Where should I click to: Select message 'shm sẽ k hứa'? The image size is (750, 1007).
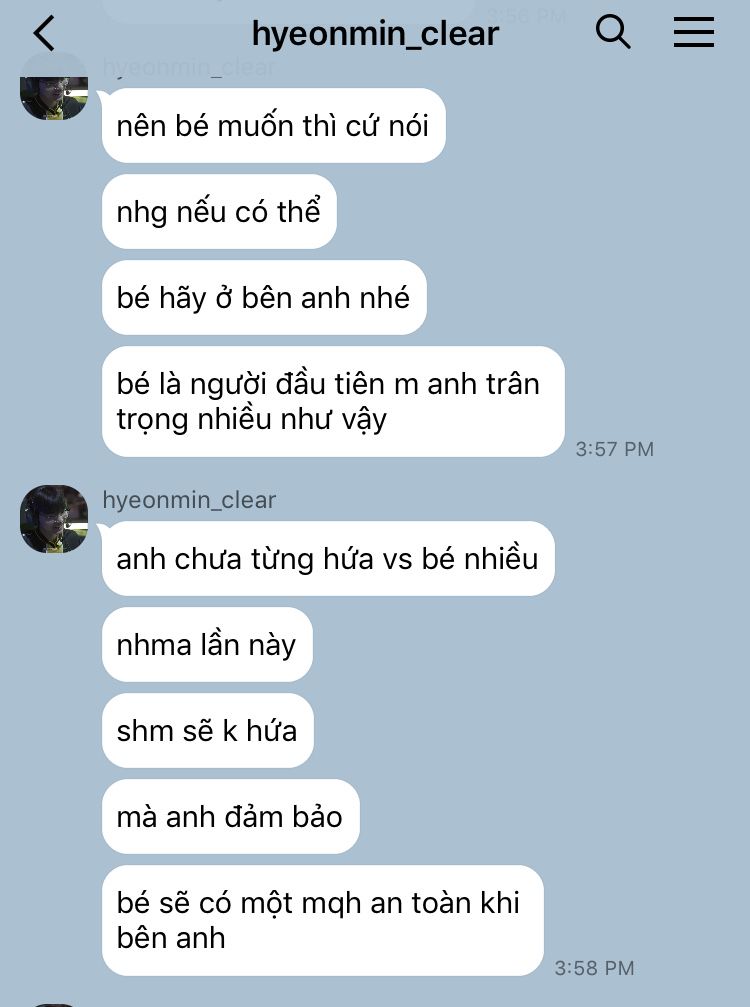(x=208, y=731)
